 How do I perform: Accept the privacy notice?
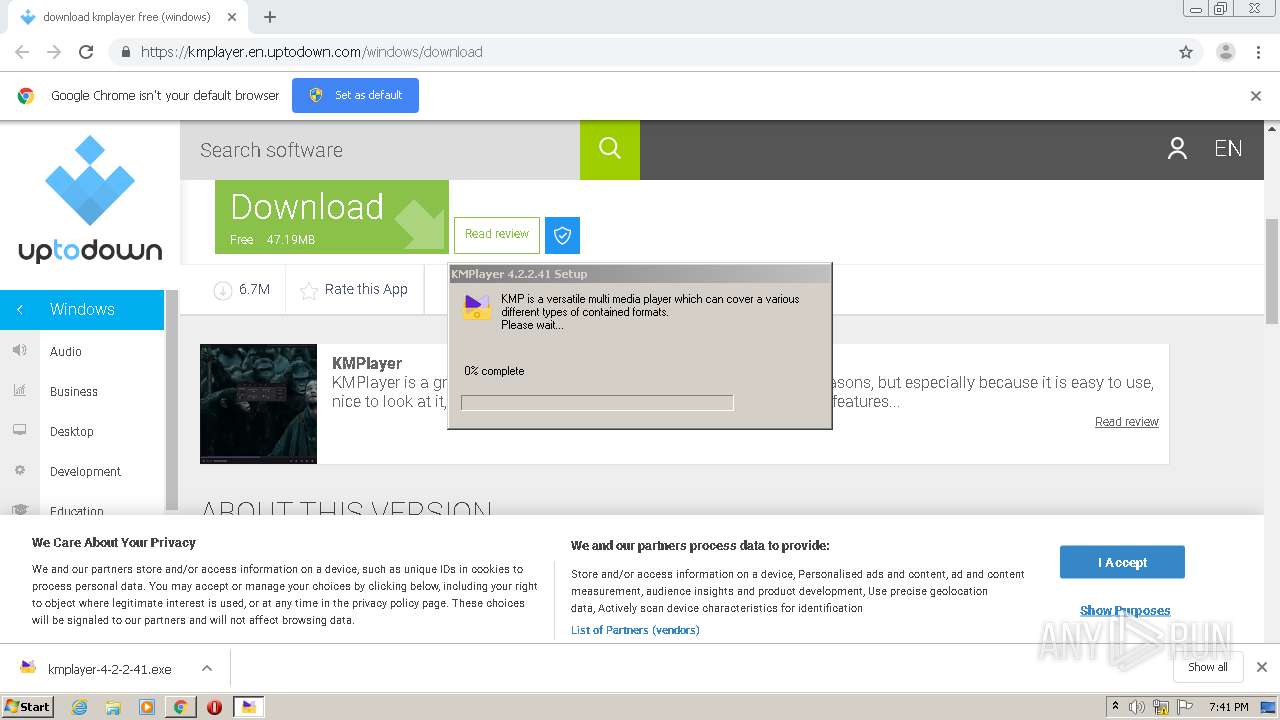pos(1122,562)
